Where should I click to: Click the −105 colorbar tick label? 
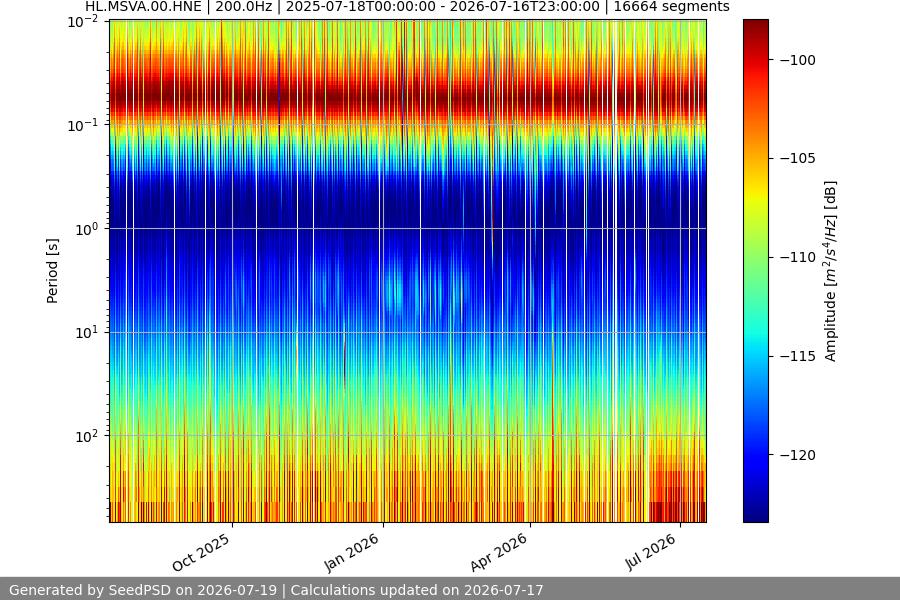click(797, 158)
